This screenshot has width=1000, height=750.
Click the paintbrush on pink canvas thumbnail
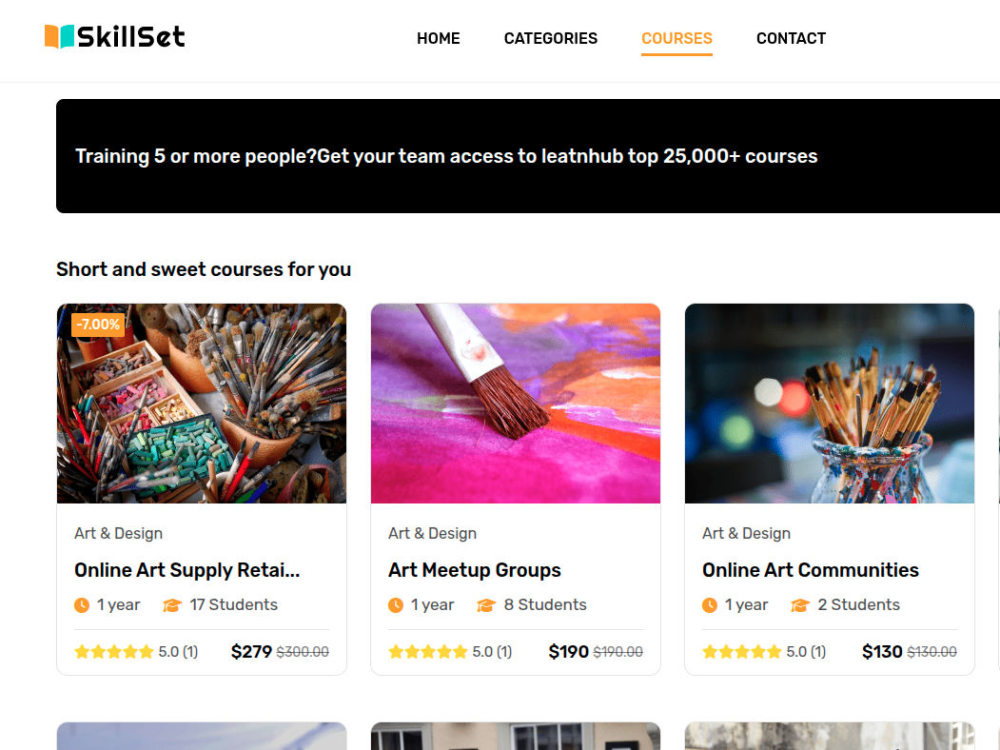point(515,403)
